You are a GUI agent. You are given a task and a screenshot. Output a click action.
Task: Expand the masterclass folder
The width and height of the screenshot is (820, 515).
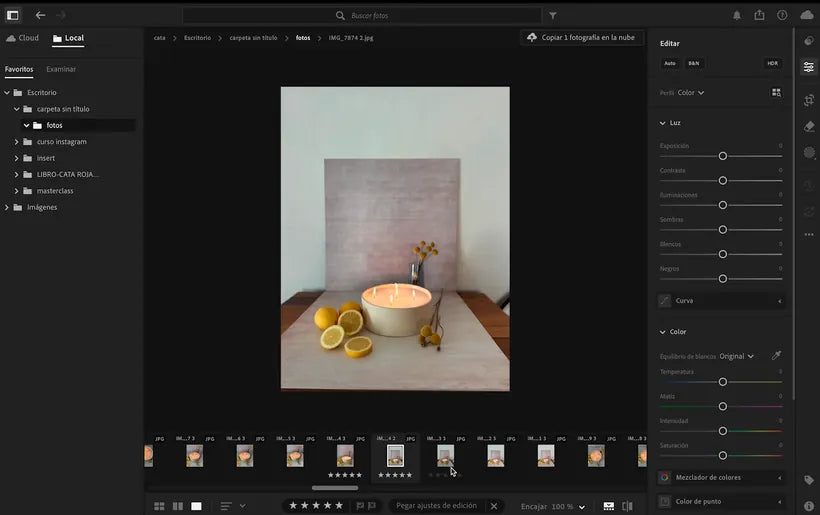click(17, 191)
